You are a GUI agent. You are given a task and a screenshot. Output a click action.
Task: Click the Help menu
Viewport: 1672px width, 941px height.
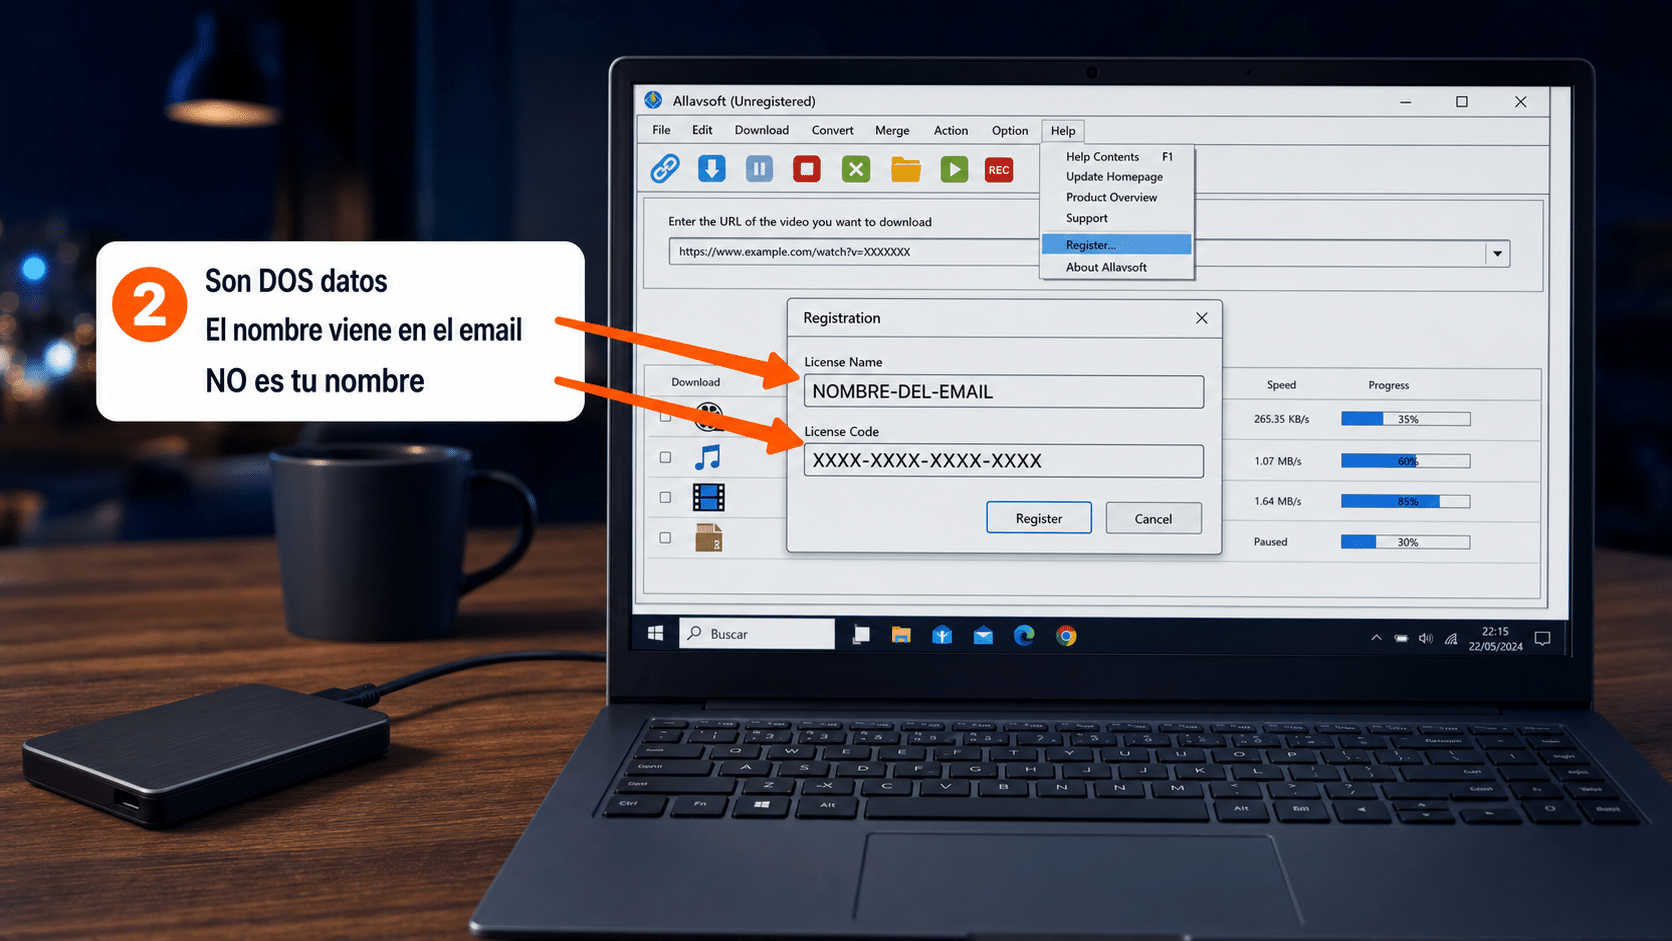click(1063, 131)
